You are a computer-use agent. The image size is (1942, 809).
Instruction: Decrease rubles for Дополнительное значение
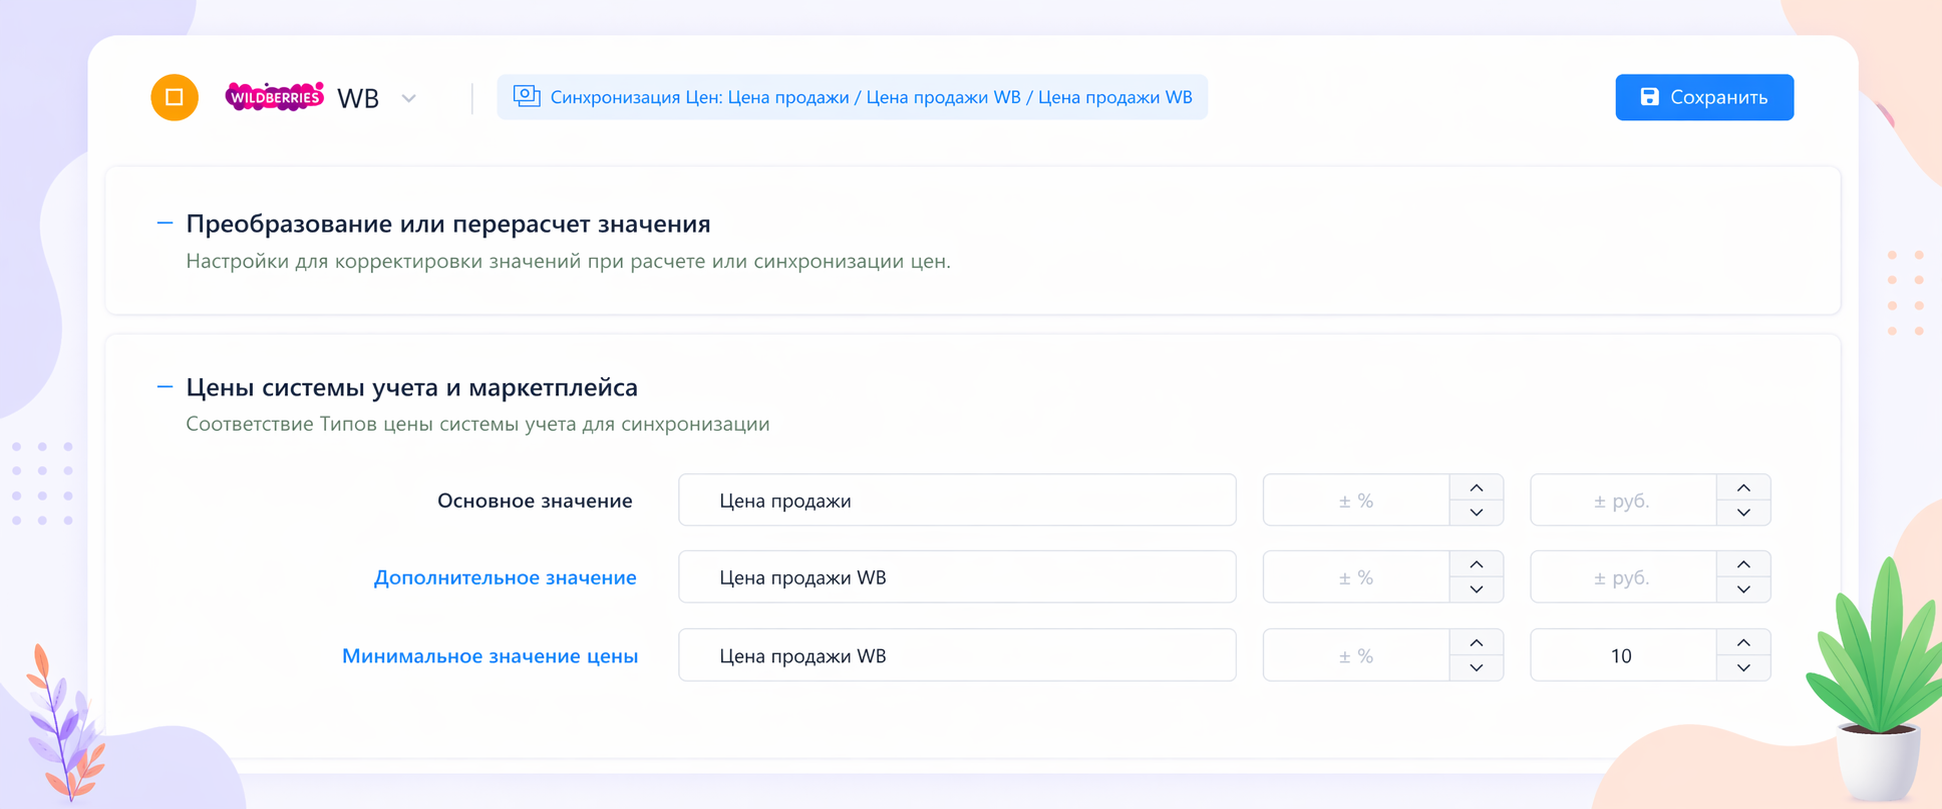coord(1743,589)
